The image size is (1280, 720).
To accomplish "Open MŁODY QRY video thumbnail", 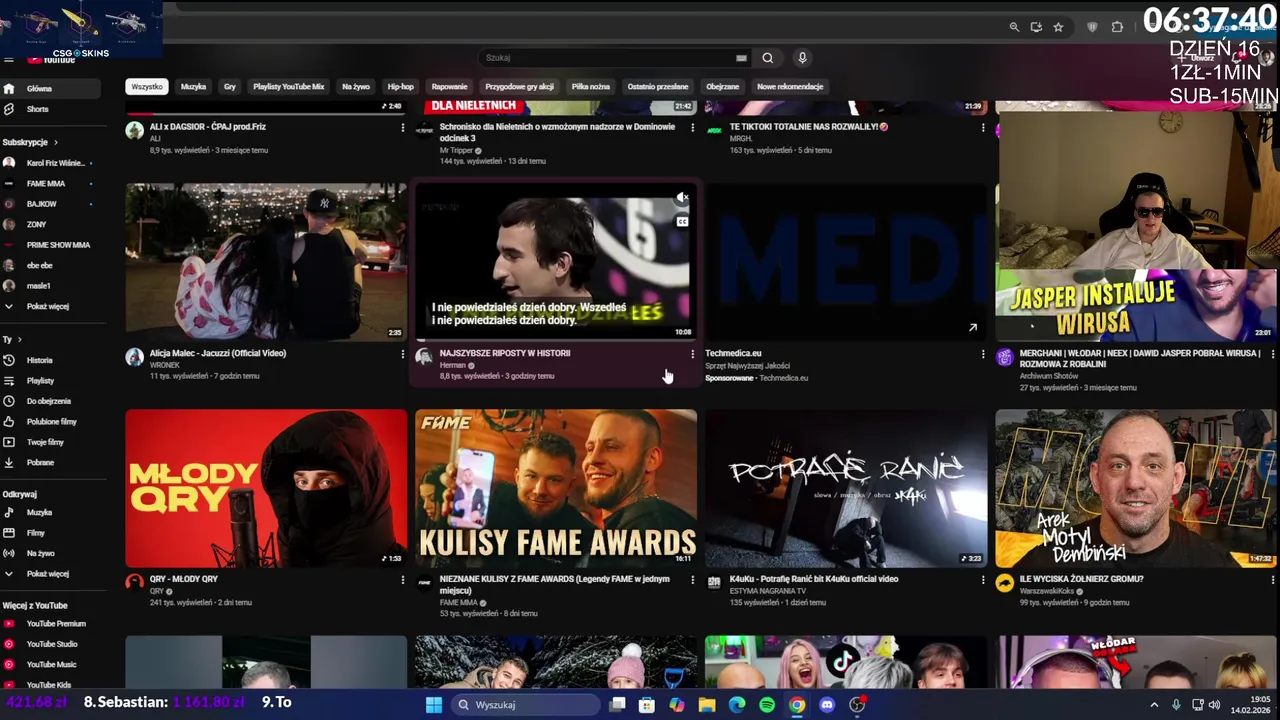I will click(266, 488).
